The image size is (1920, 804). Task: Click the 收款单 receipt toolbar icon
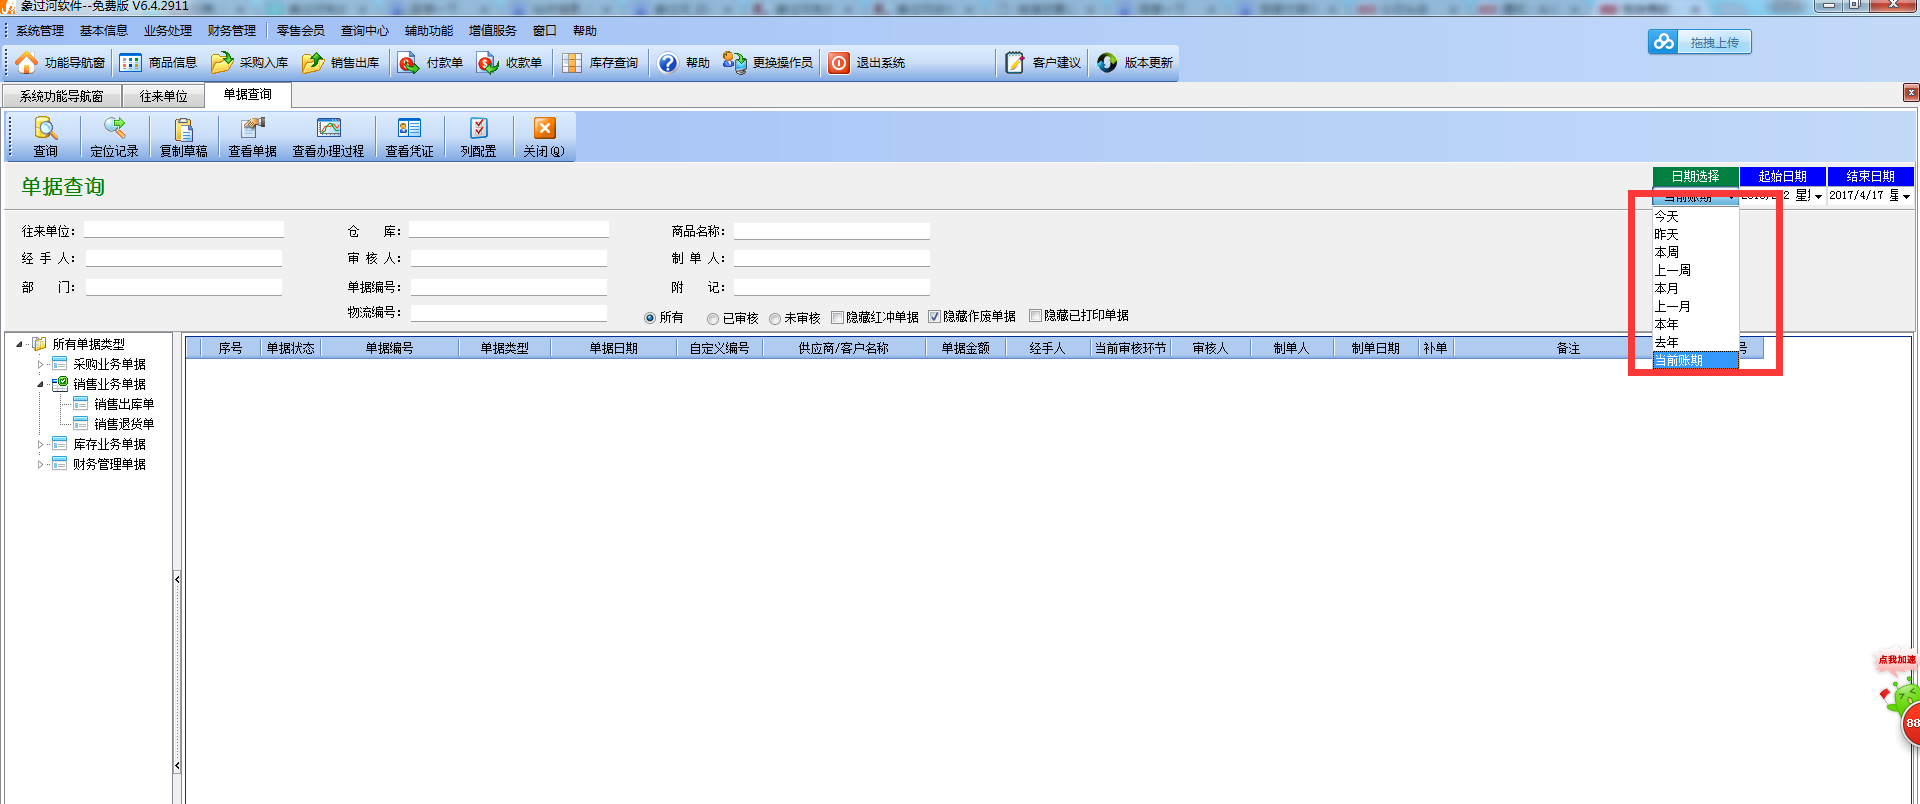(x=487, y=63)
